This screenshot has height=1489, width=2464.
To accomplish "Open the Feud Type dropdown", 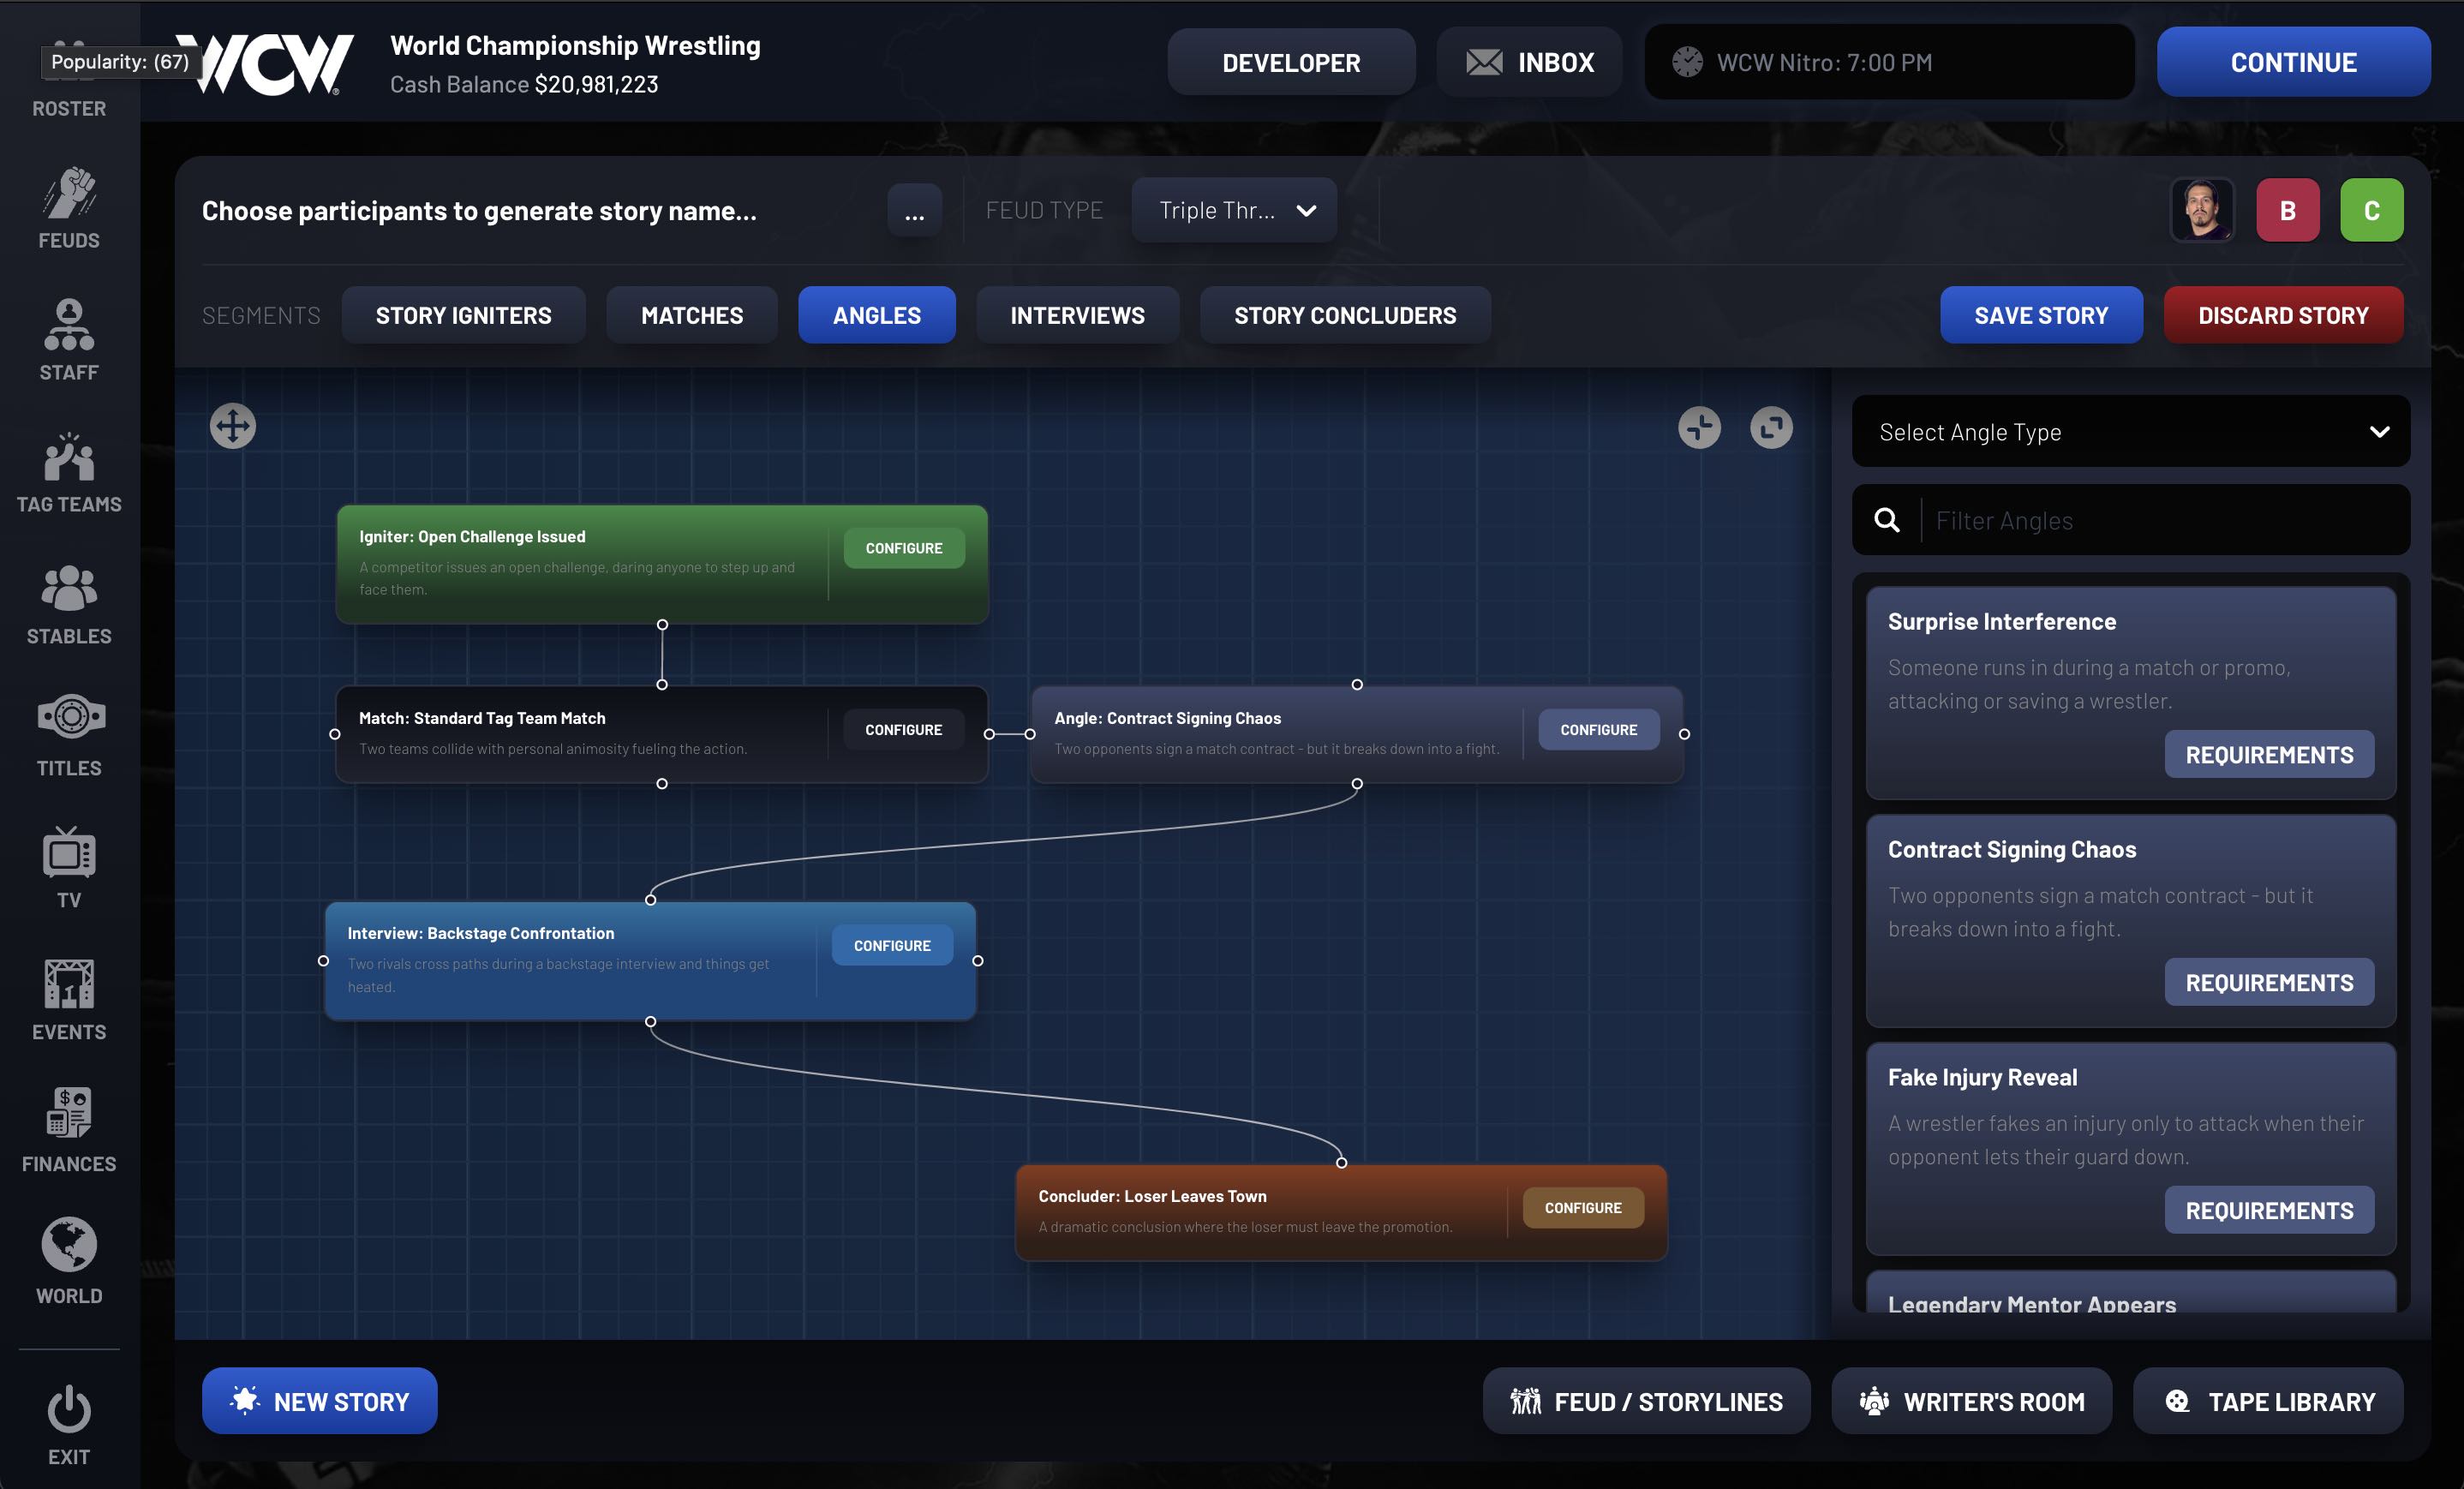I will pos(1234,210).
